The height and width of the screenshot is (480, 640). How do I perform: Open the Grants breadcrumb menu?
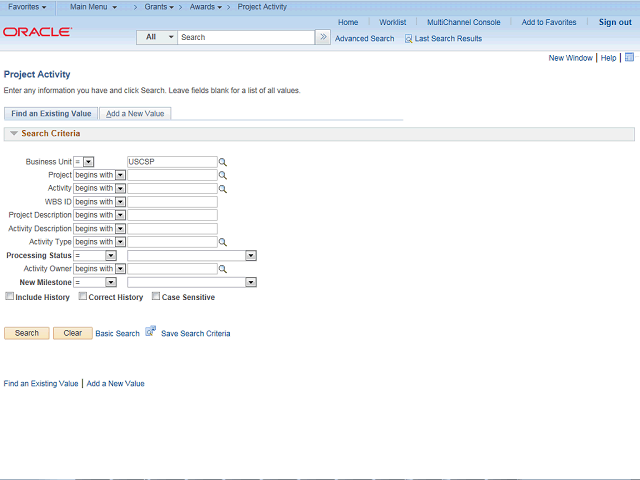click(x=159, y=7)
